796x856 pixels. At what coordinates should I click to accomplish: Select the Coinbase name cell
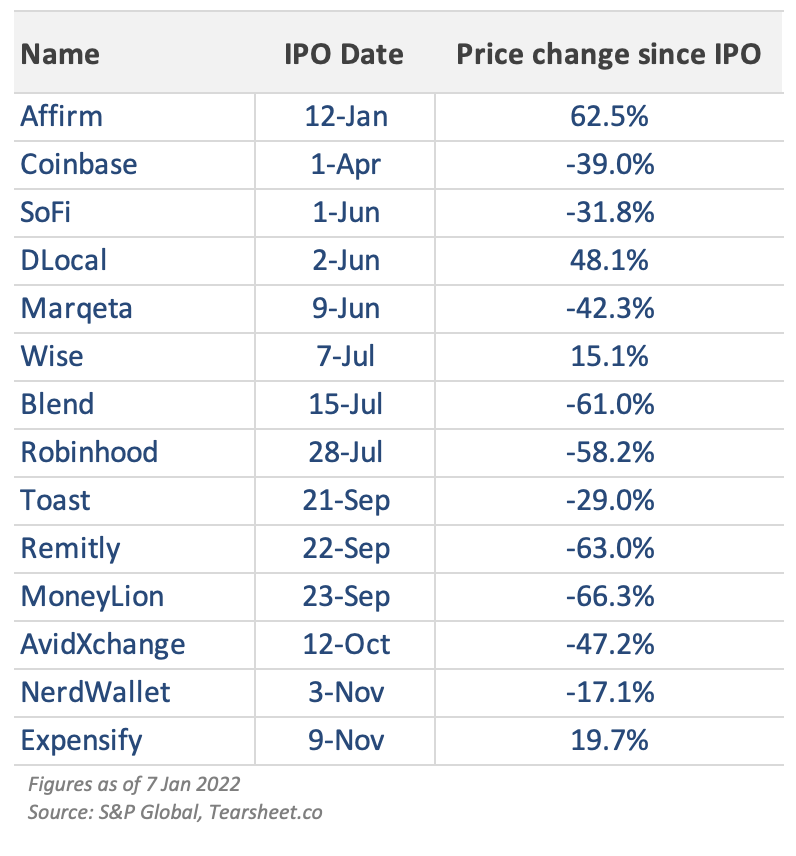point(79,164)
